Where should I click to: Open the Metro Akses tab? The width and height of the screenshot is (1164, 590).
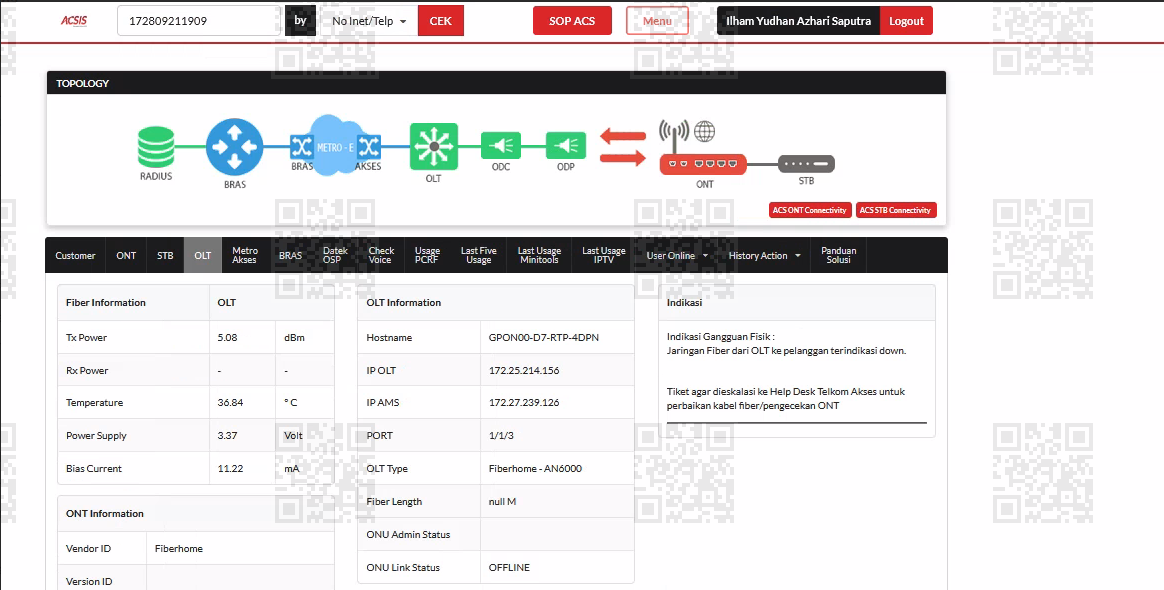(245, 255)
